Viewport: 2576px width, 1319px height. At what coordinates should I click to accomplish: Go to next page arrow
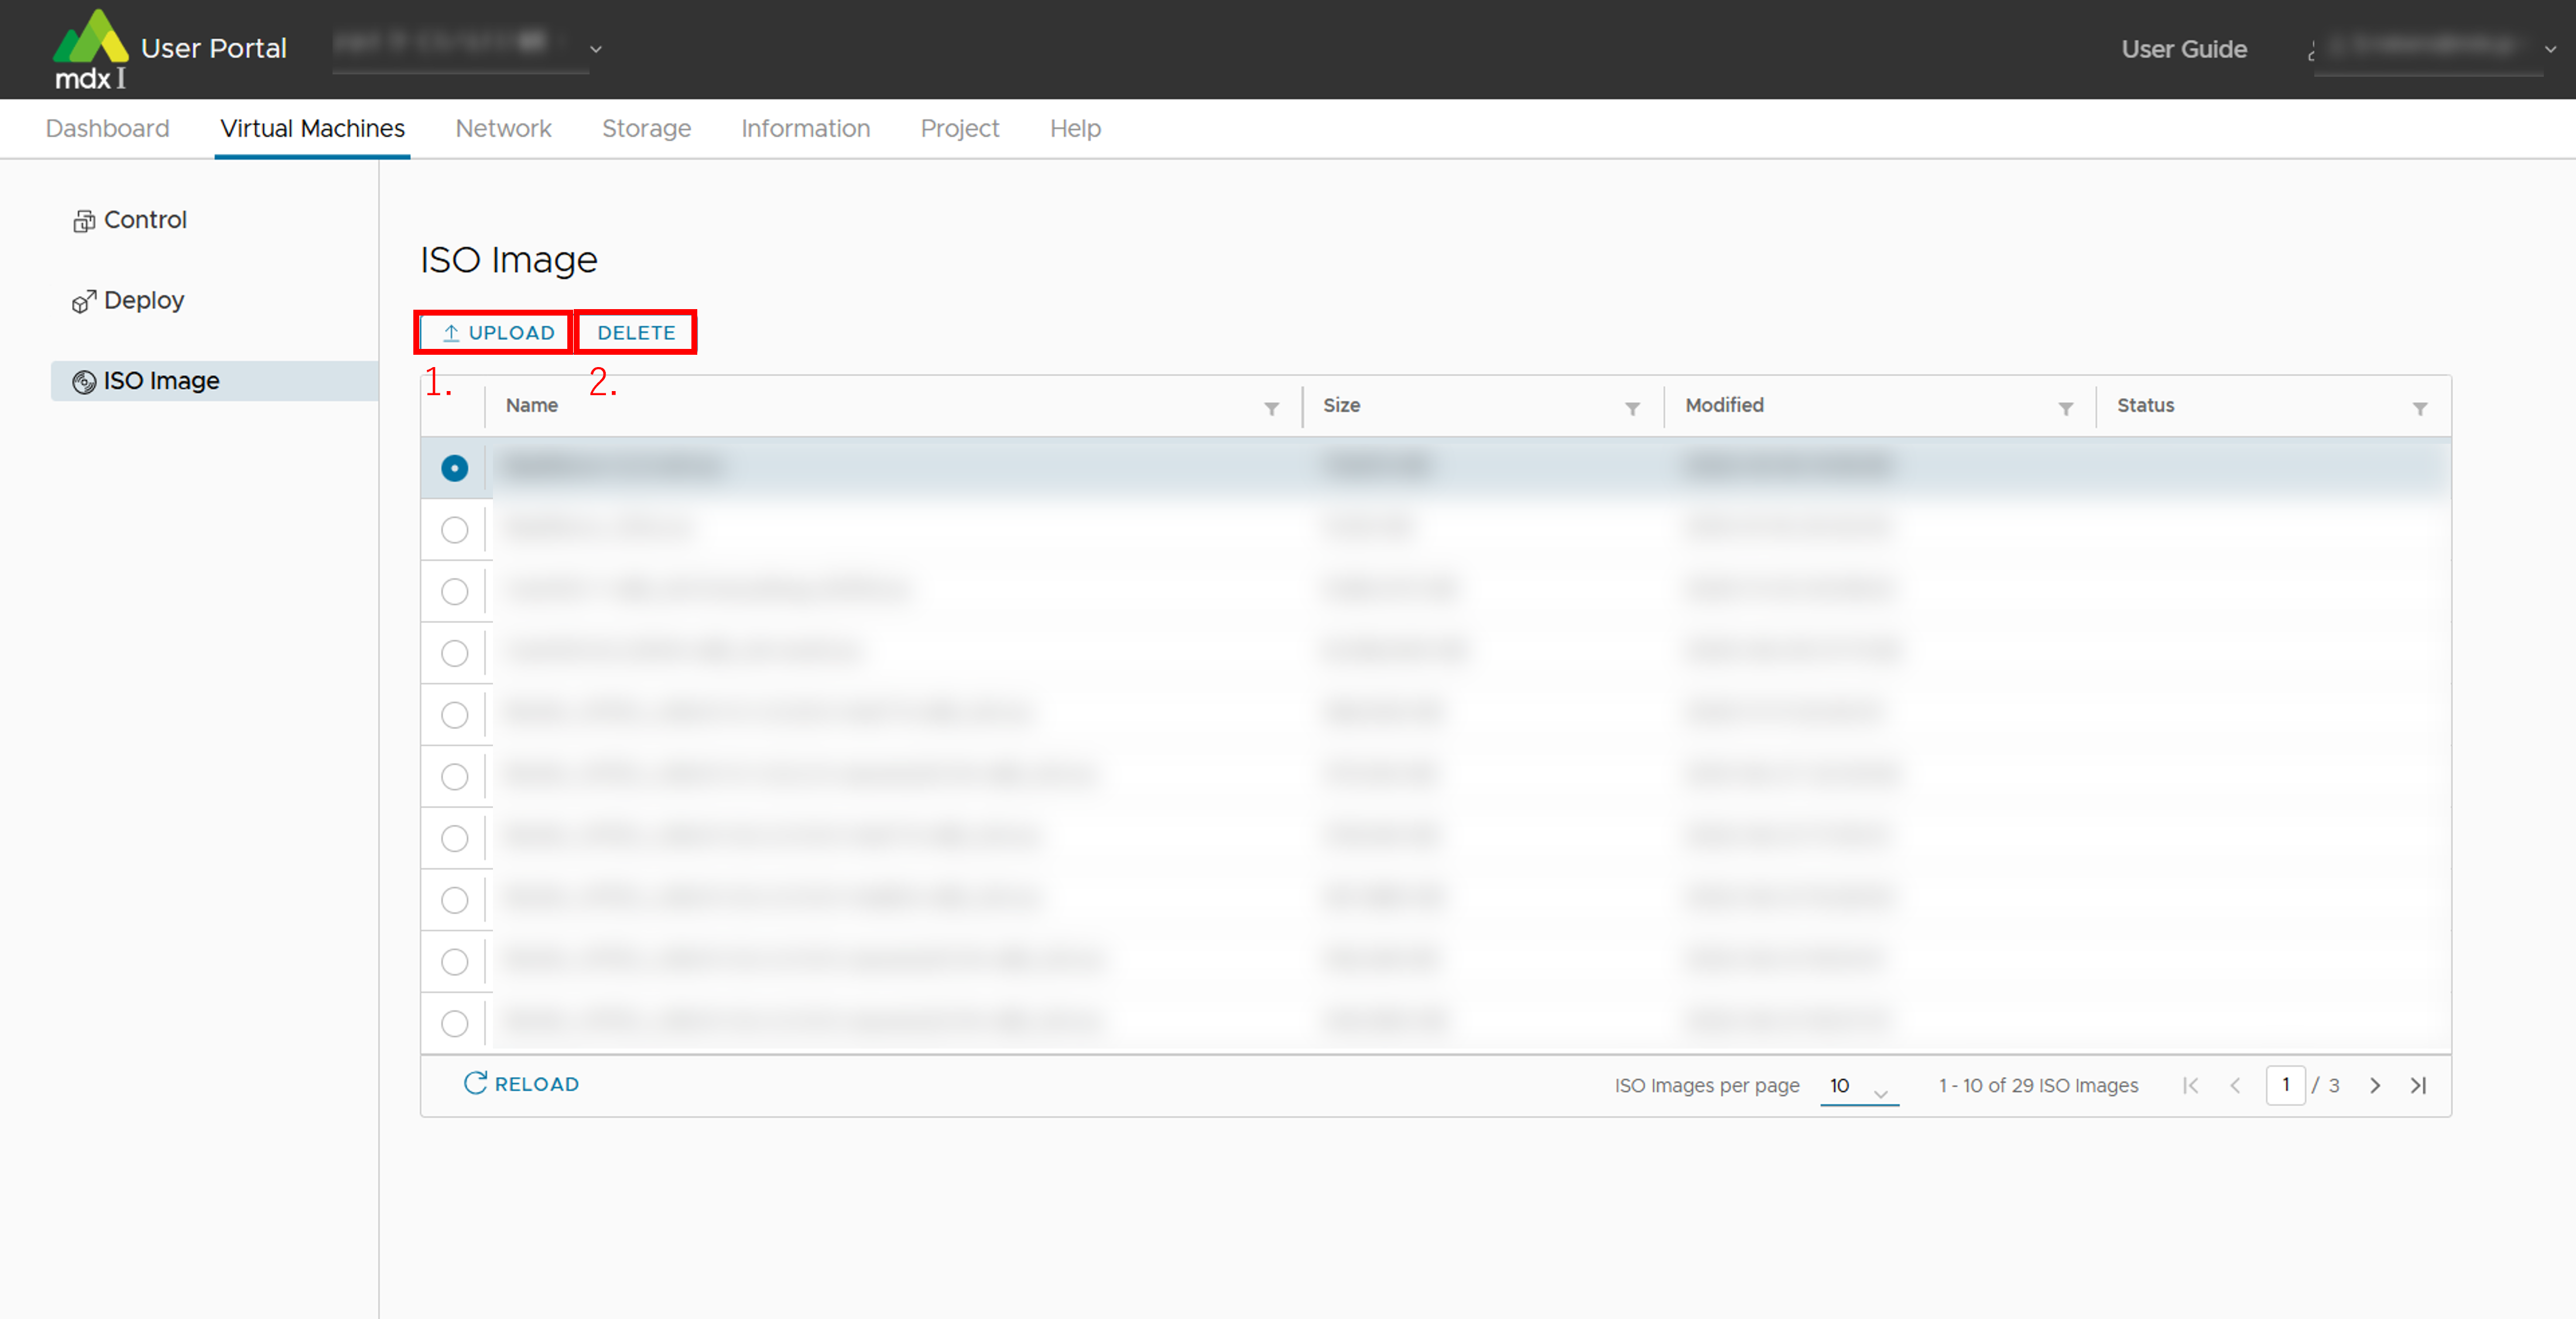2375,1085
